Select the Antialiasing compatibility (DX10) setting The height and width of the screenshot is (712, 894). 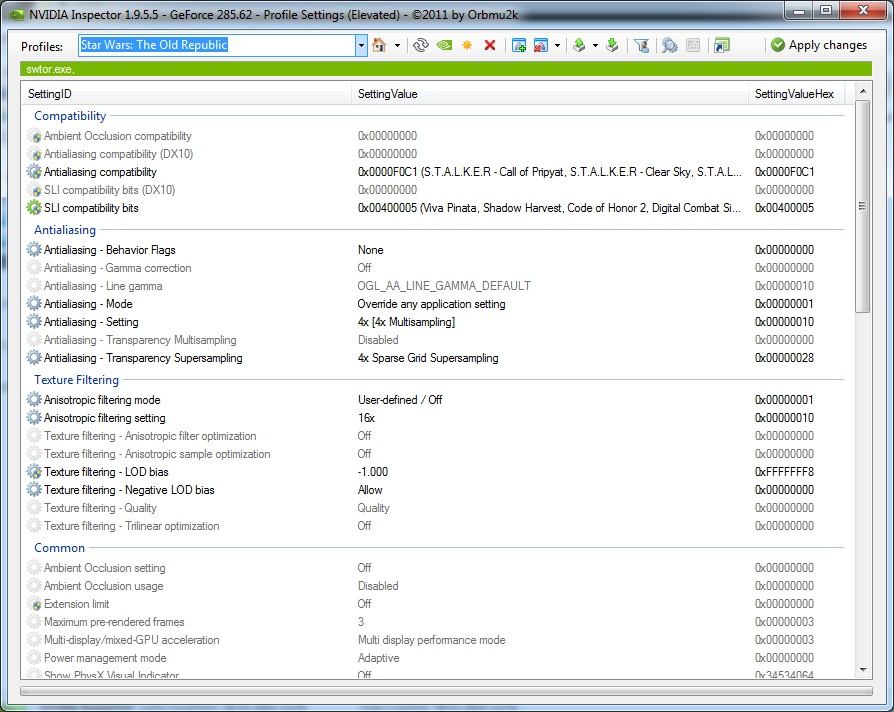(119, 154)
